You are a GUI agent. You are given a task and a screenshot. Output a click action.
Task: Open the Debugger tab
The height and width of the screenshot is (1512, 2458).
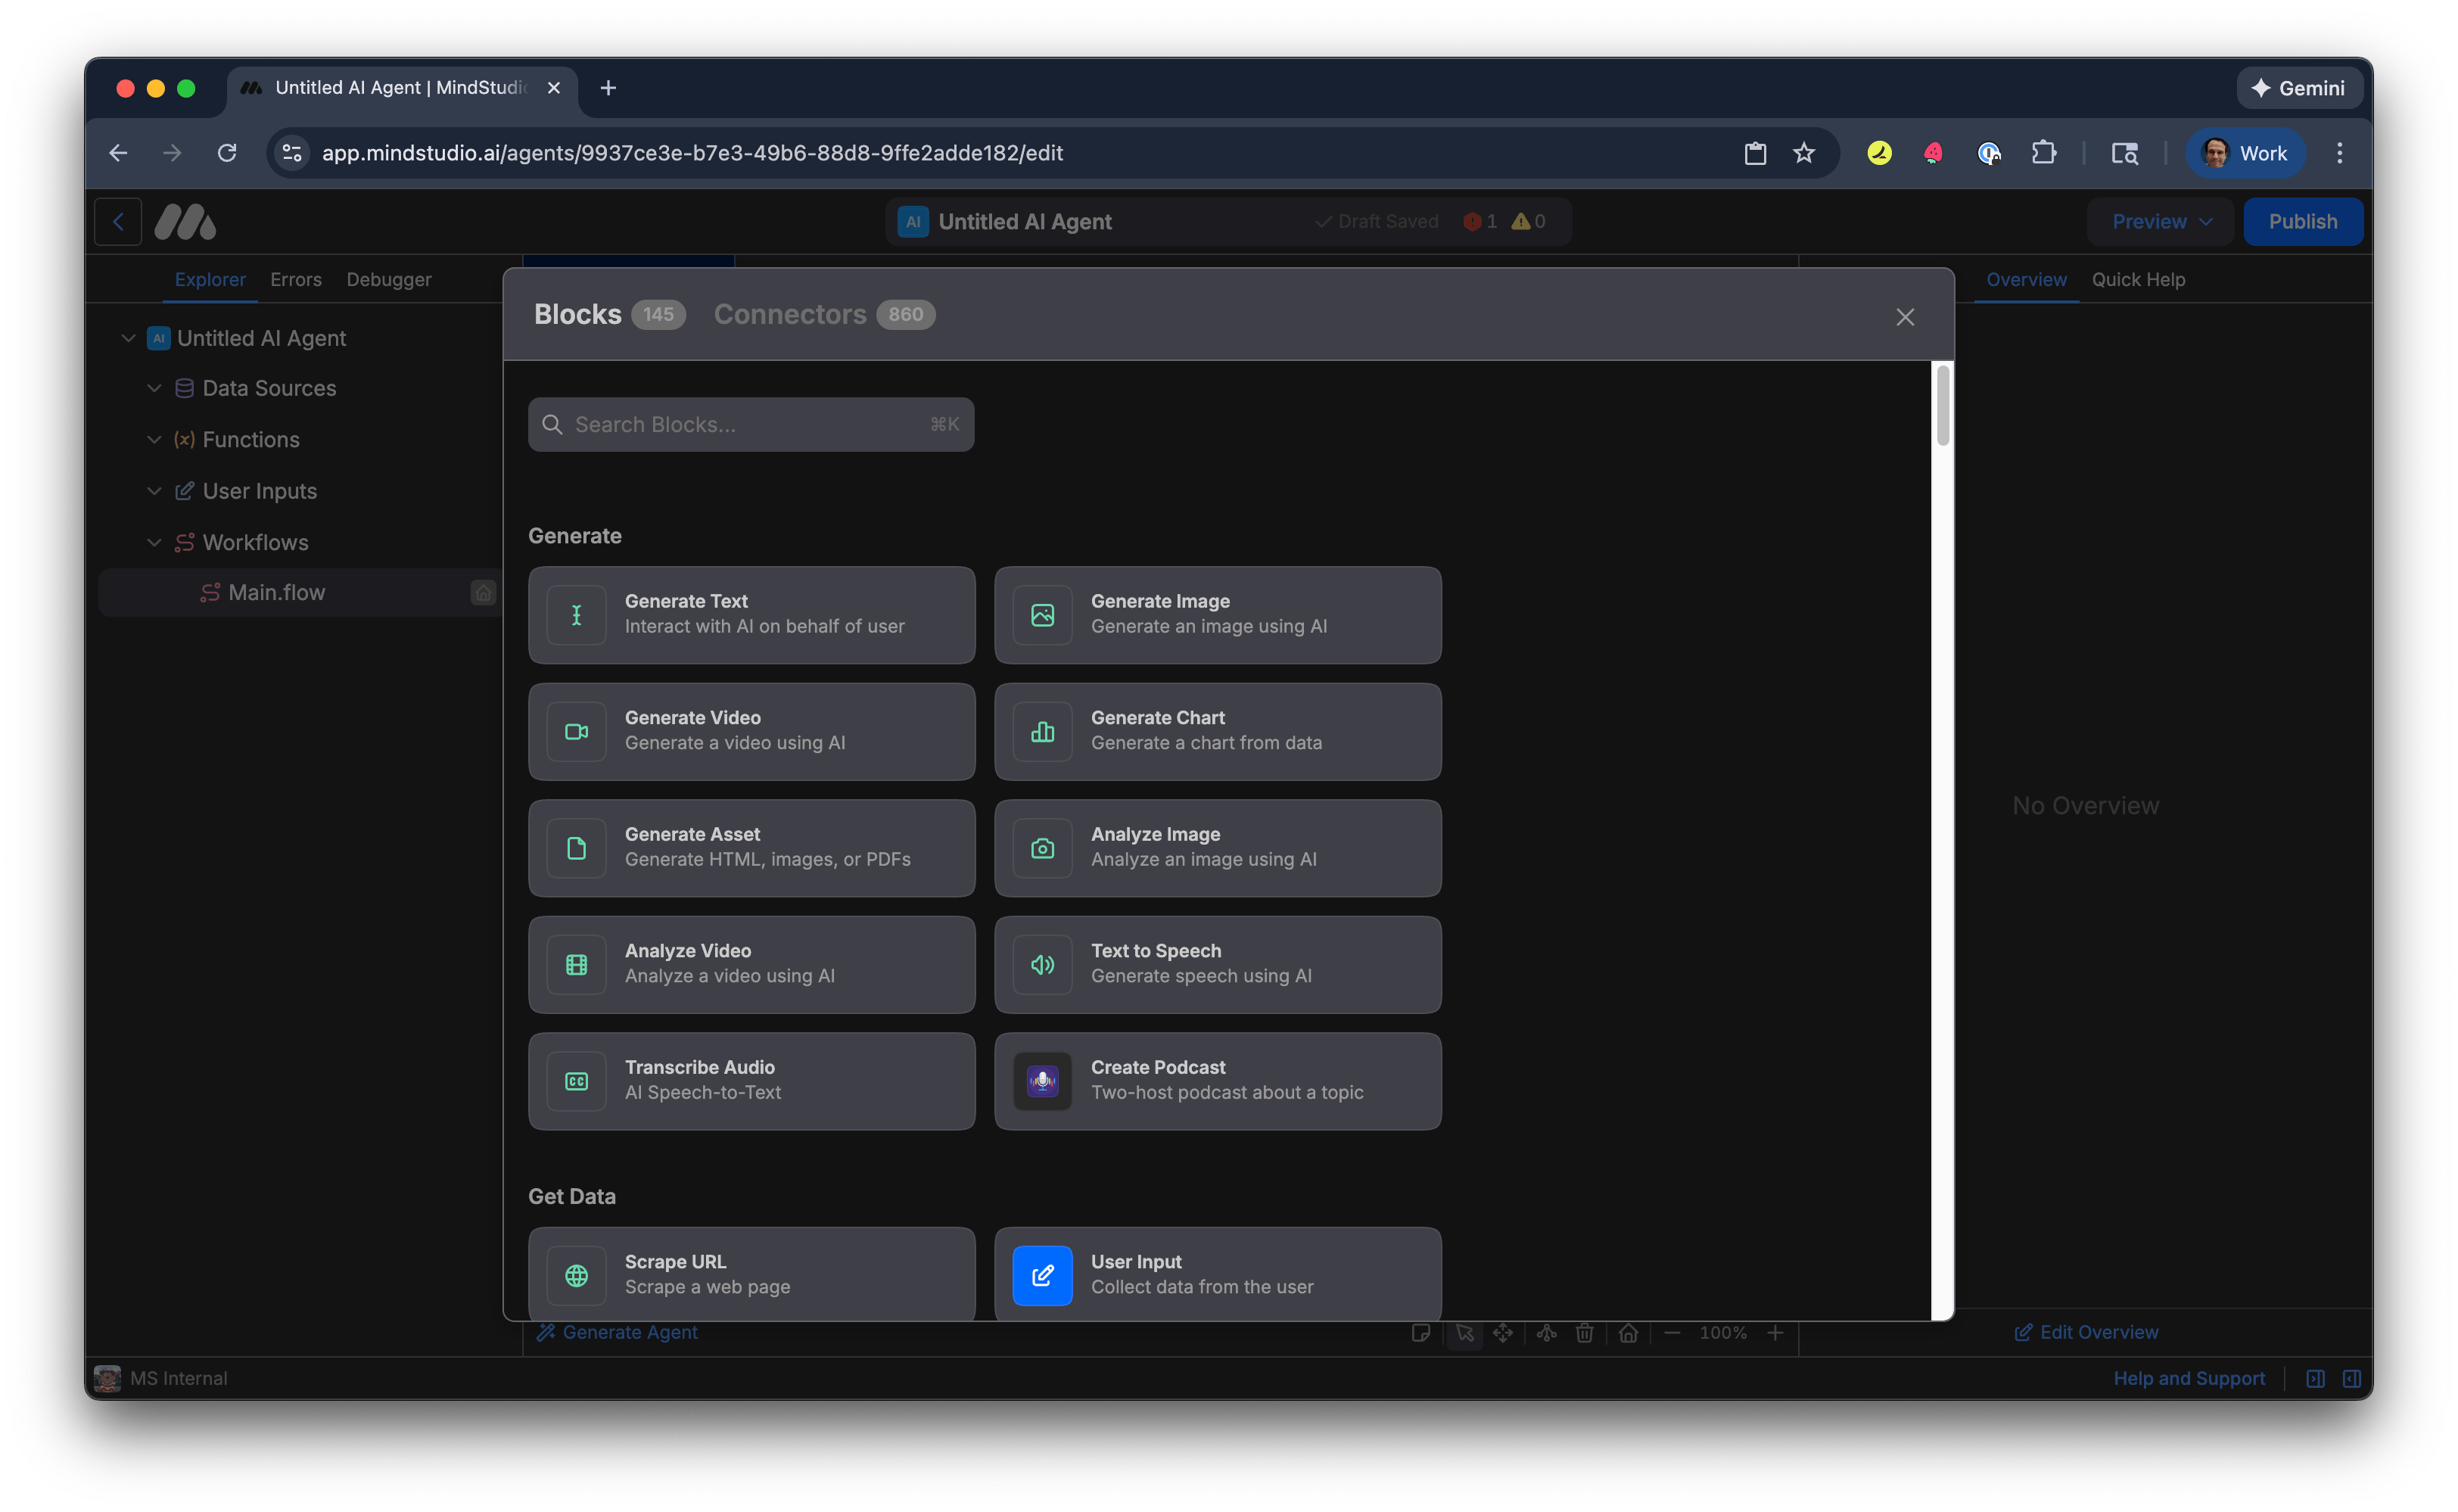point(389,279)
